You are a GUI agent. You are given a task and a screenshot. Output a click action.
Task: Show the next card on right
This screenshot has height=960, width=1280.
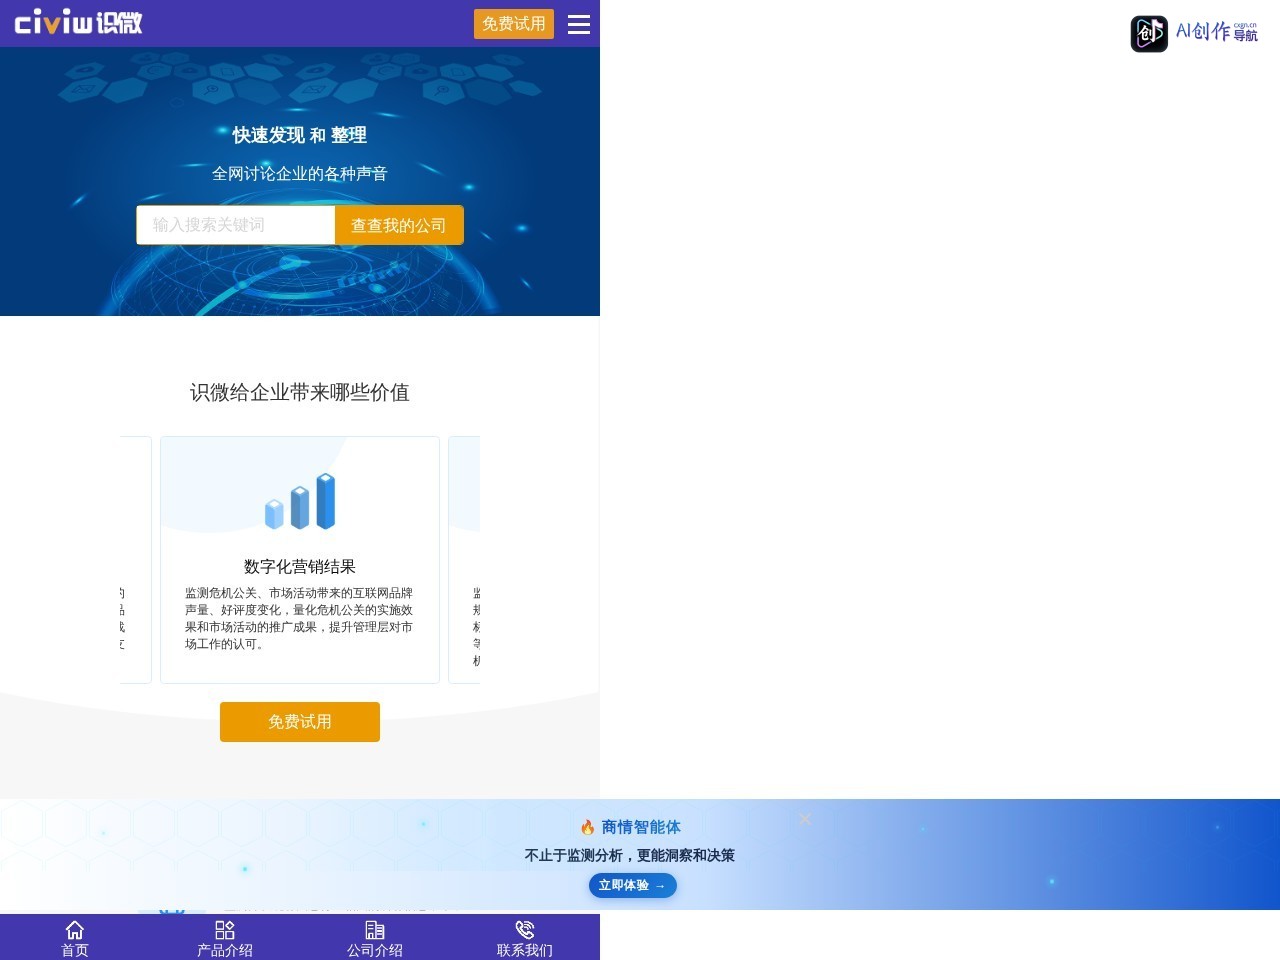[464, 560]
